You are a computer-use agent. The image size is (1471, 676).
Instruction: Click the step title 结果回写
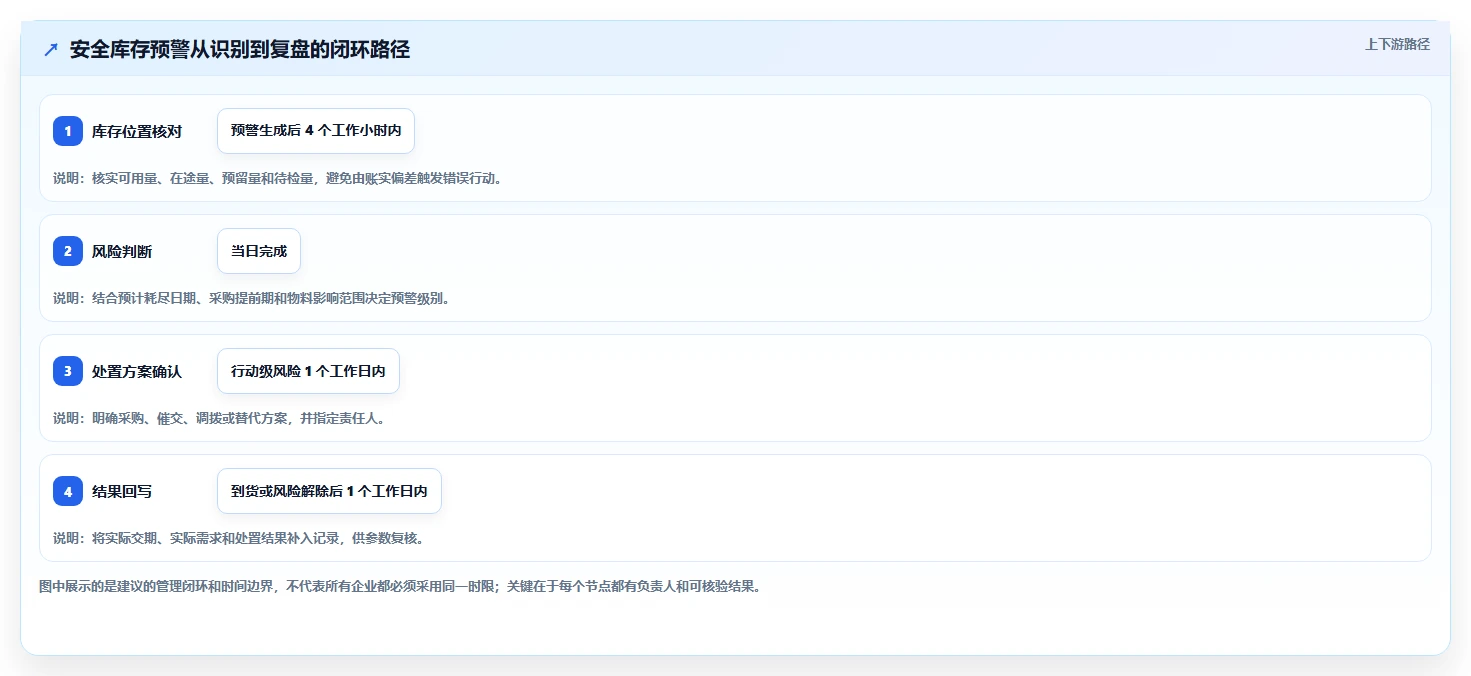click(122, 491)
